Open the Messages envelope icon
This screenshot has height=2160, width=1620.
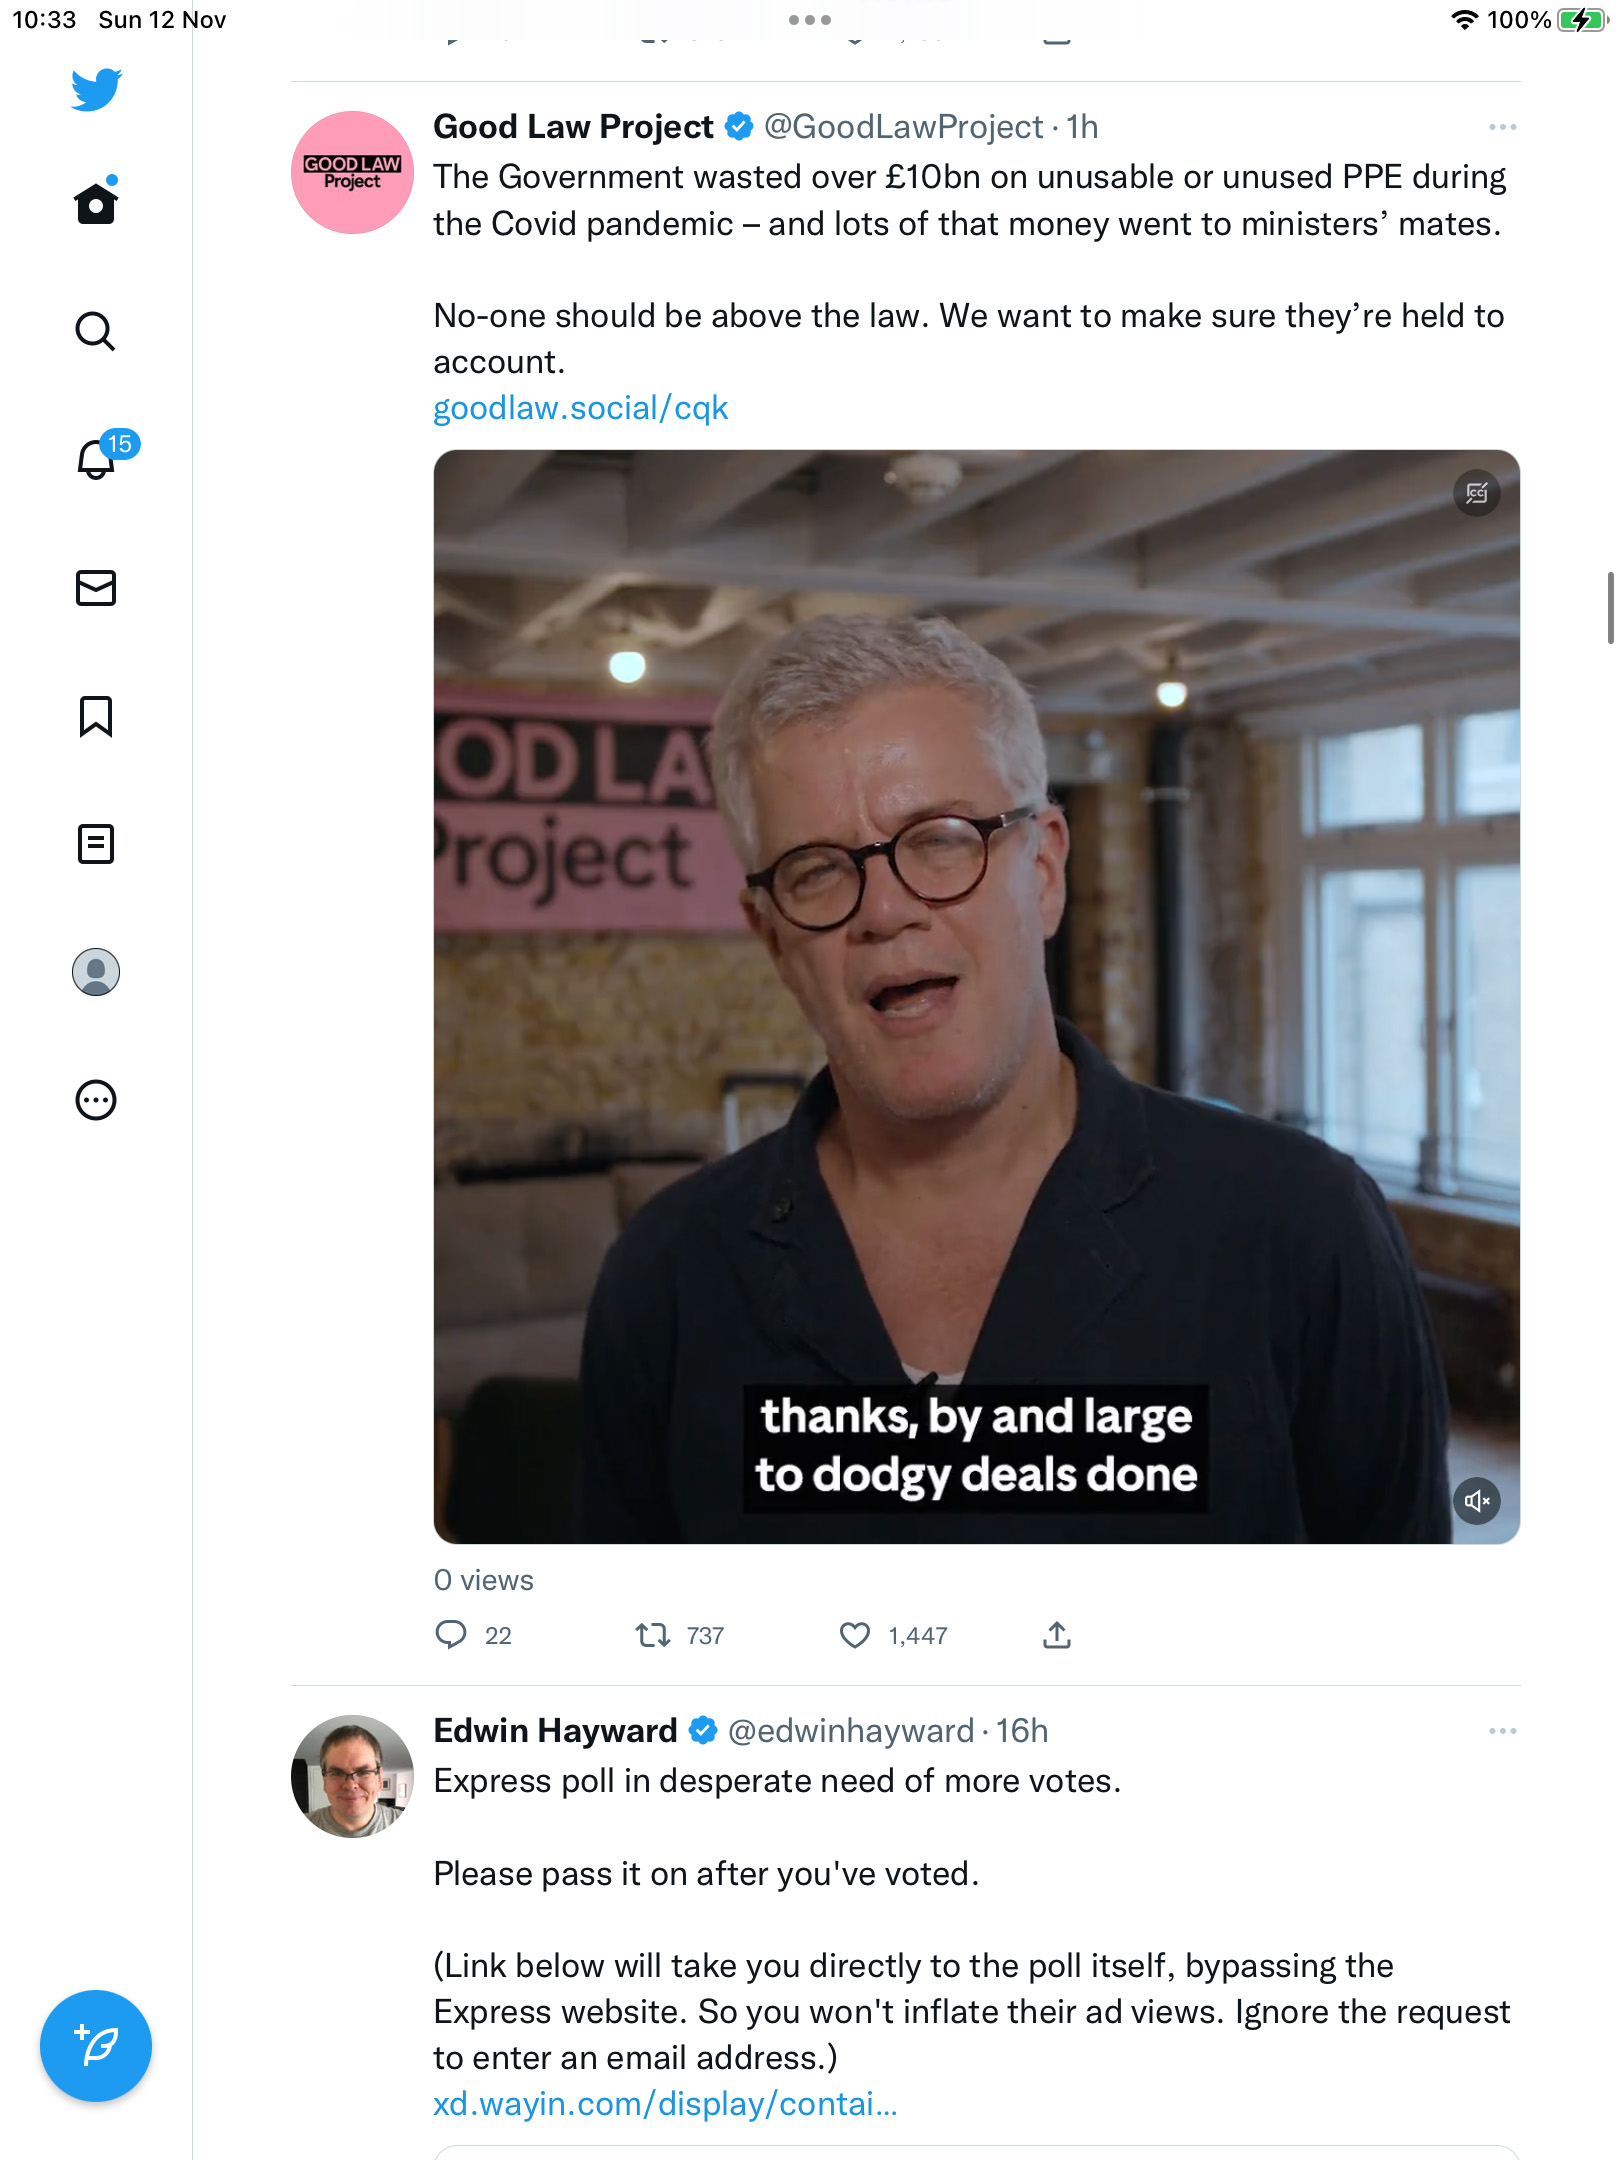coord(96,588)
